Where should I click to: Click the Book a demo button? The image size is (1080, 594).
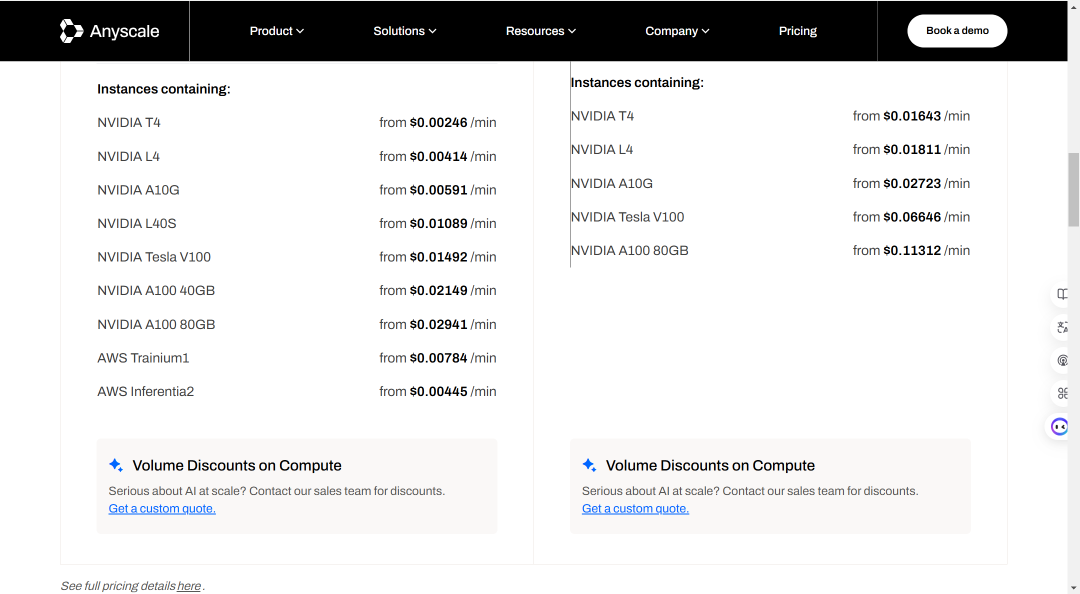pyautogui.click(x=957, y=31)
